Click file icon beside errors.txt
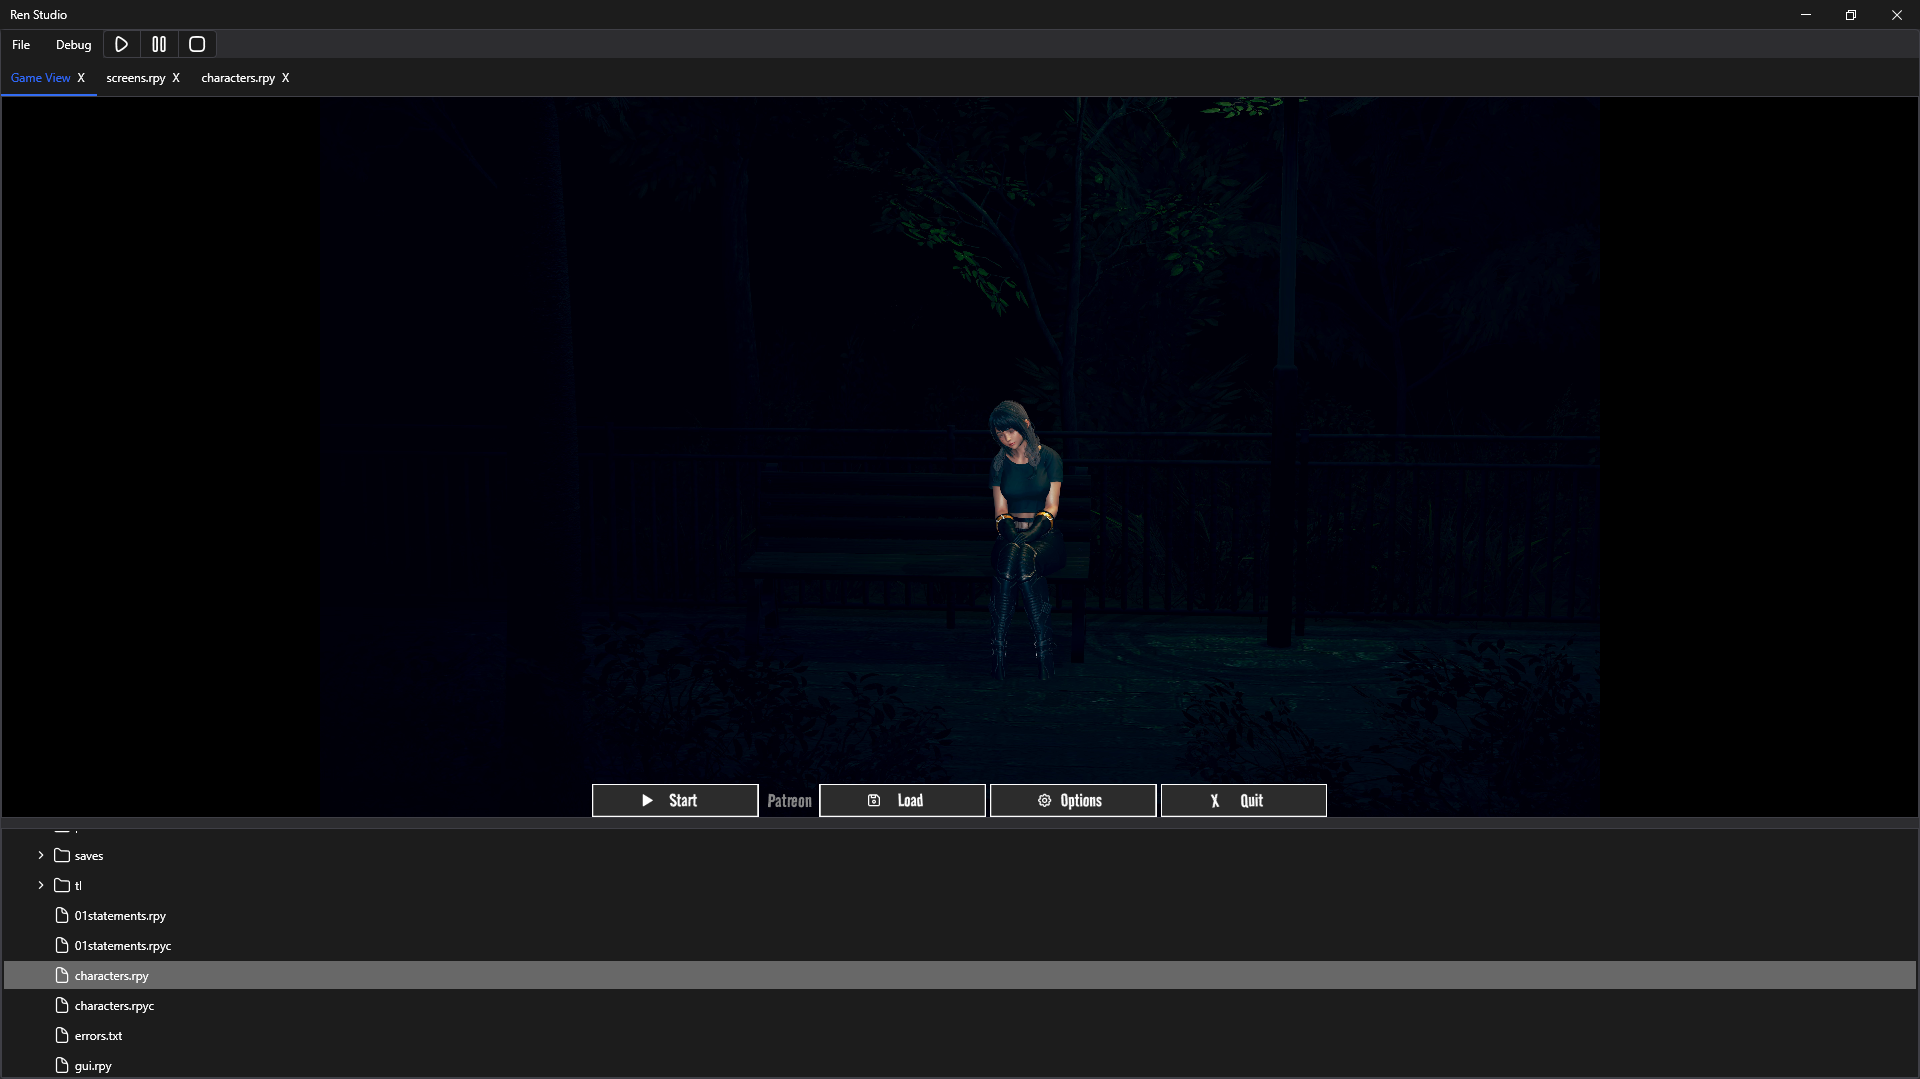This screenshot has height=1079, width=1920. click(62, 1035)
